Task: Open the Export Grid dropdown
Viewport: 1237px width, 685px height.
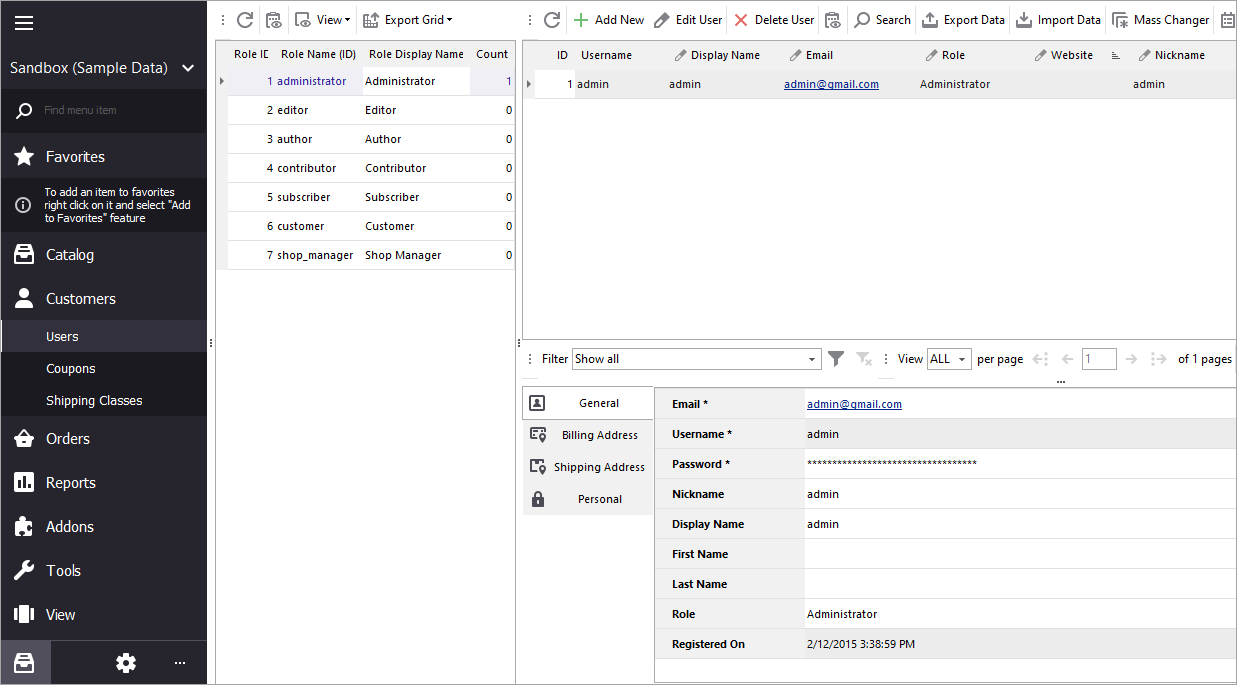Action: [407, 20]
